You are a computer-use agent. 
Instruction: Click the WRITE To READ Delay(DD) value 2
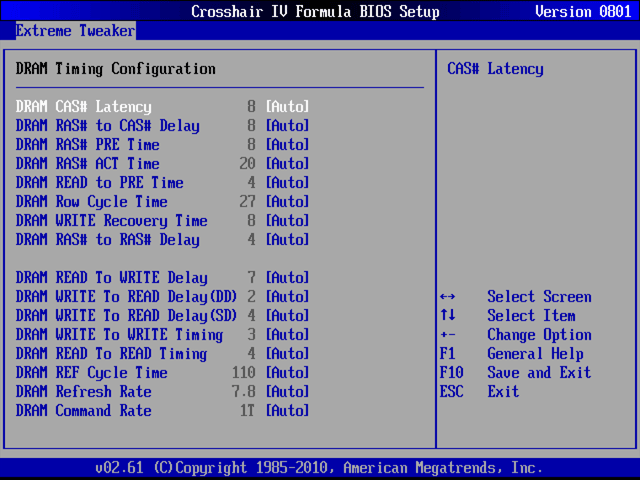click(251, 296)
